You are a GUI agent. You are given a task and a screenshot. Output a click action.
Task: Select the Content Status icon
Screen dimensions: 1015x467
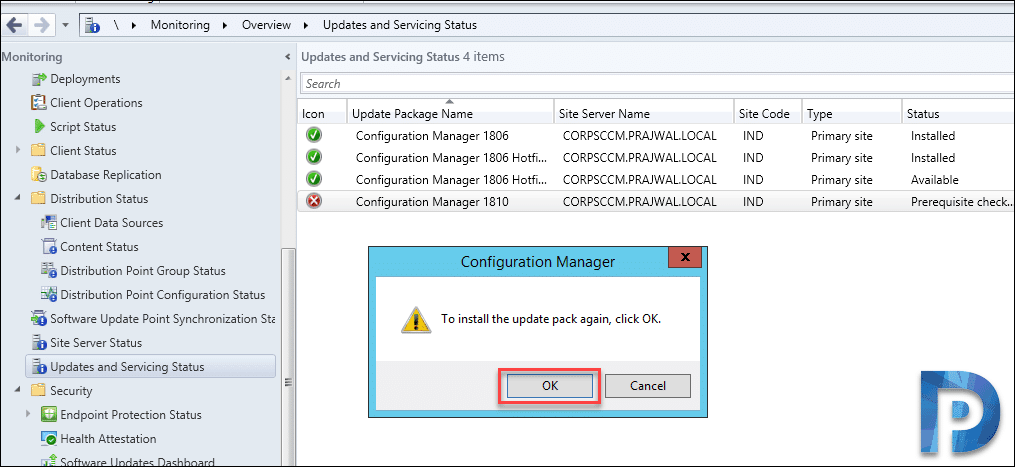(x=50, y=247)
